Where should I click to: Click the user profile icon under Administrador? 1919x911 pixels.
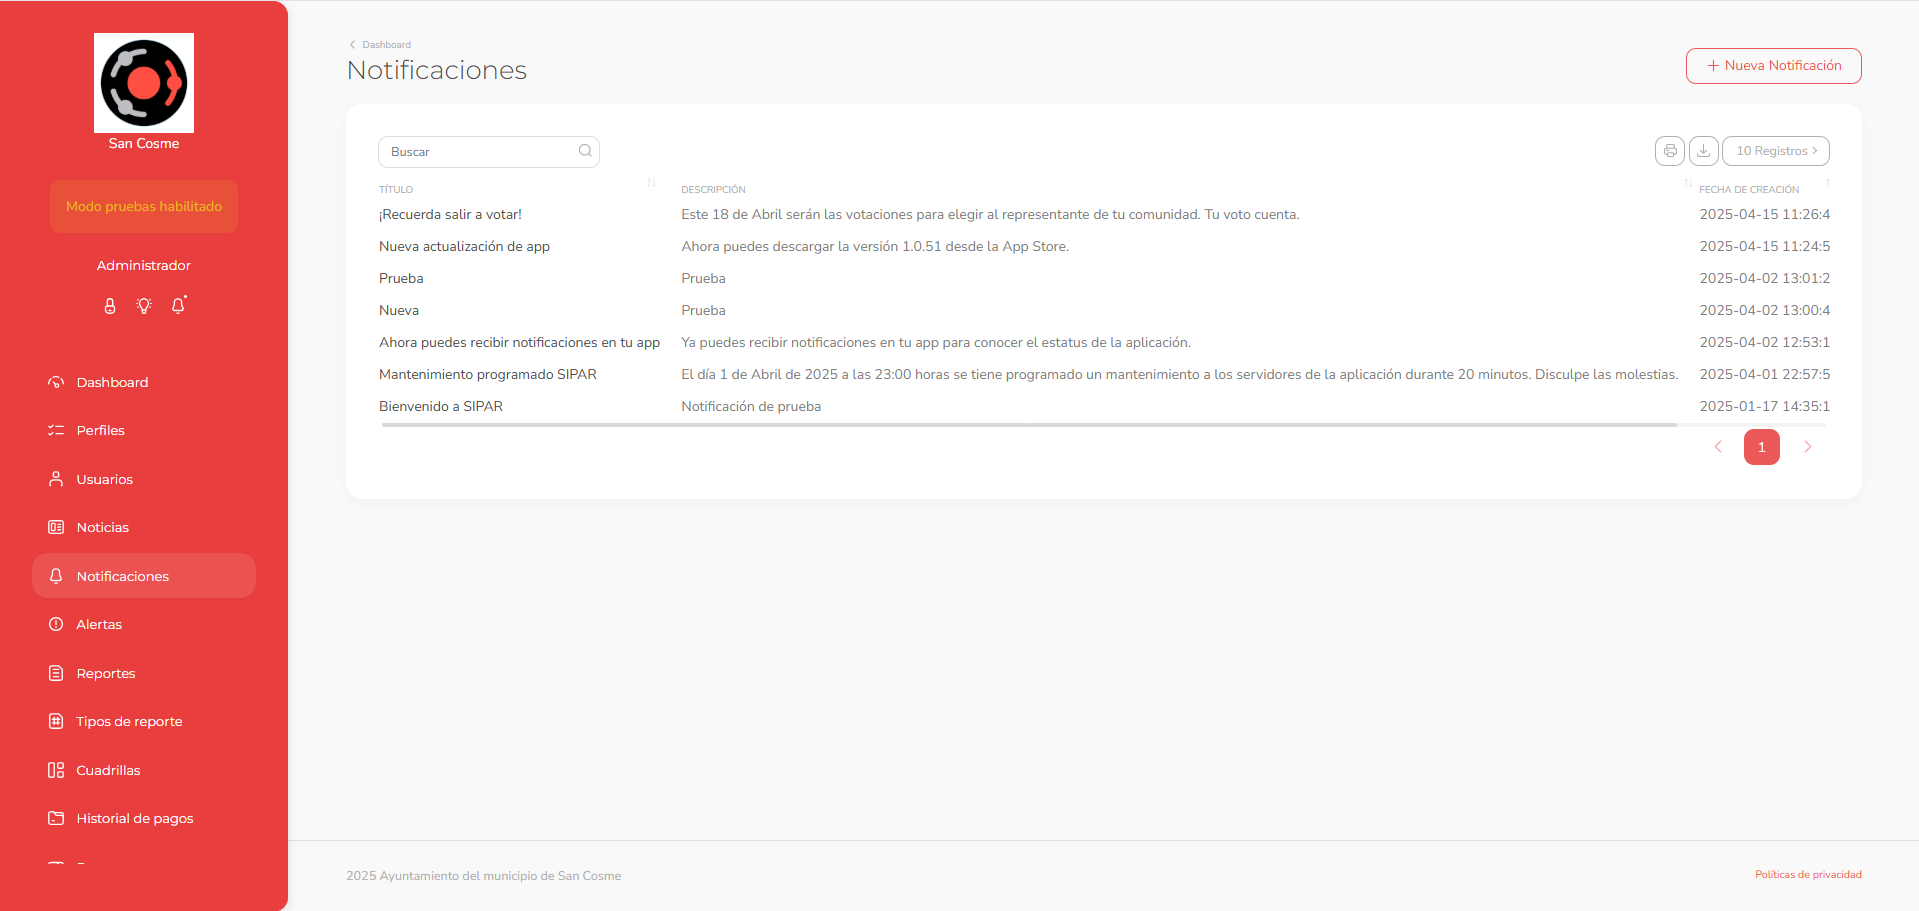110,306
